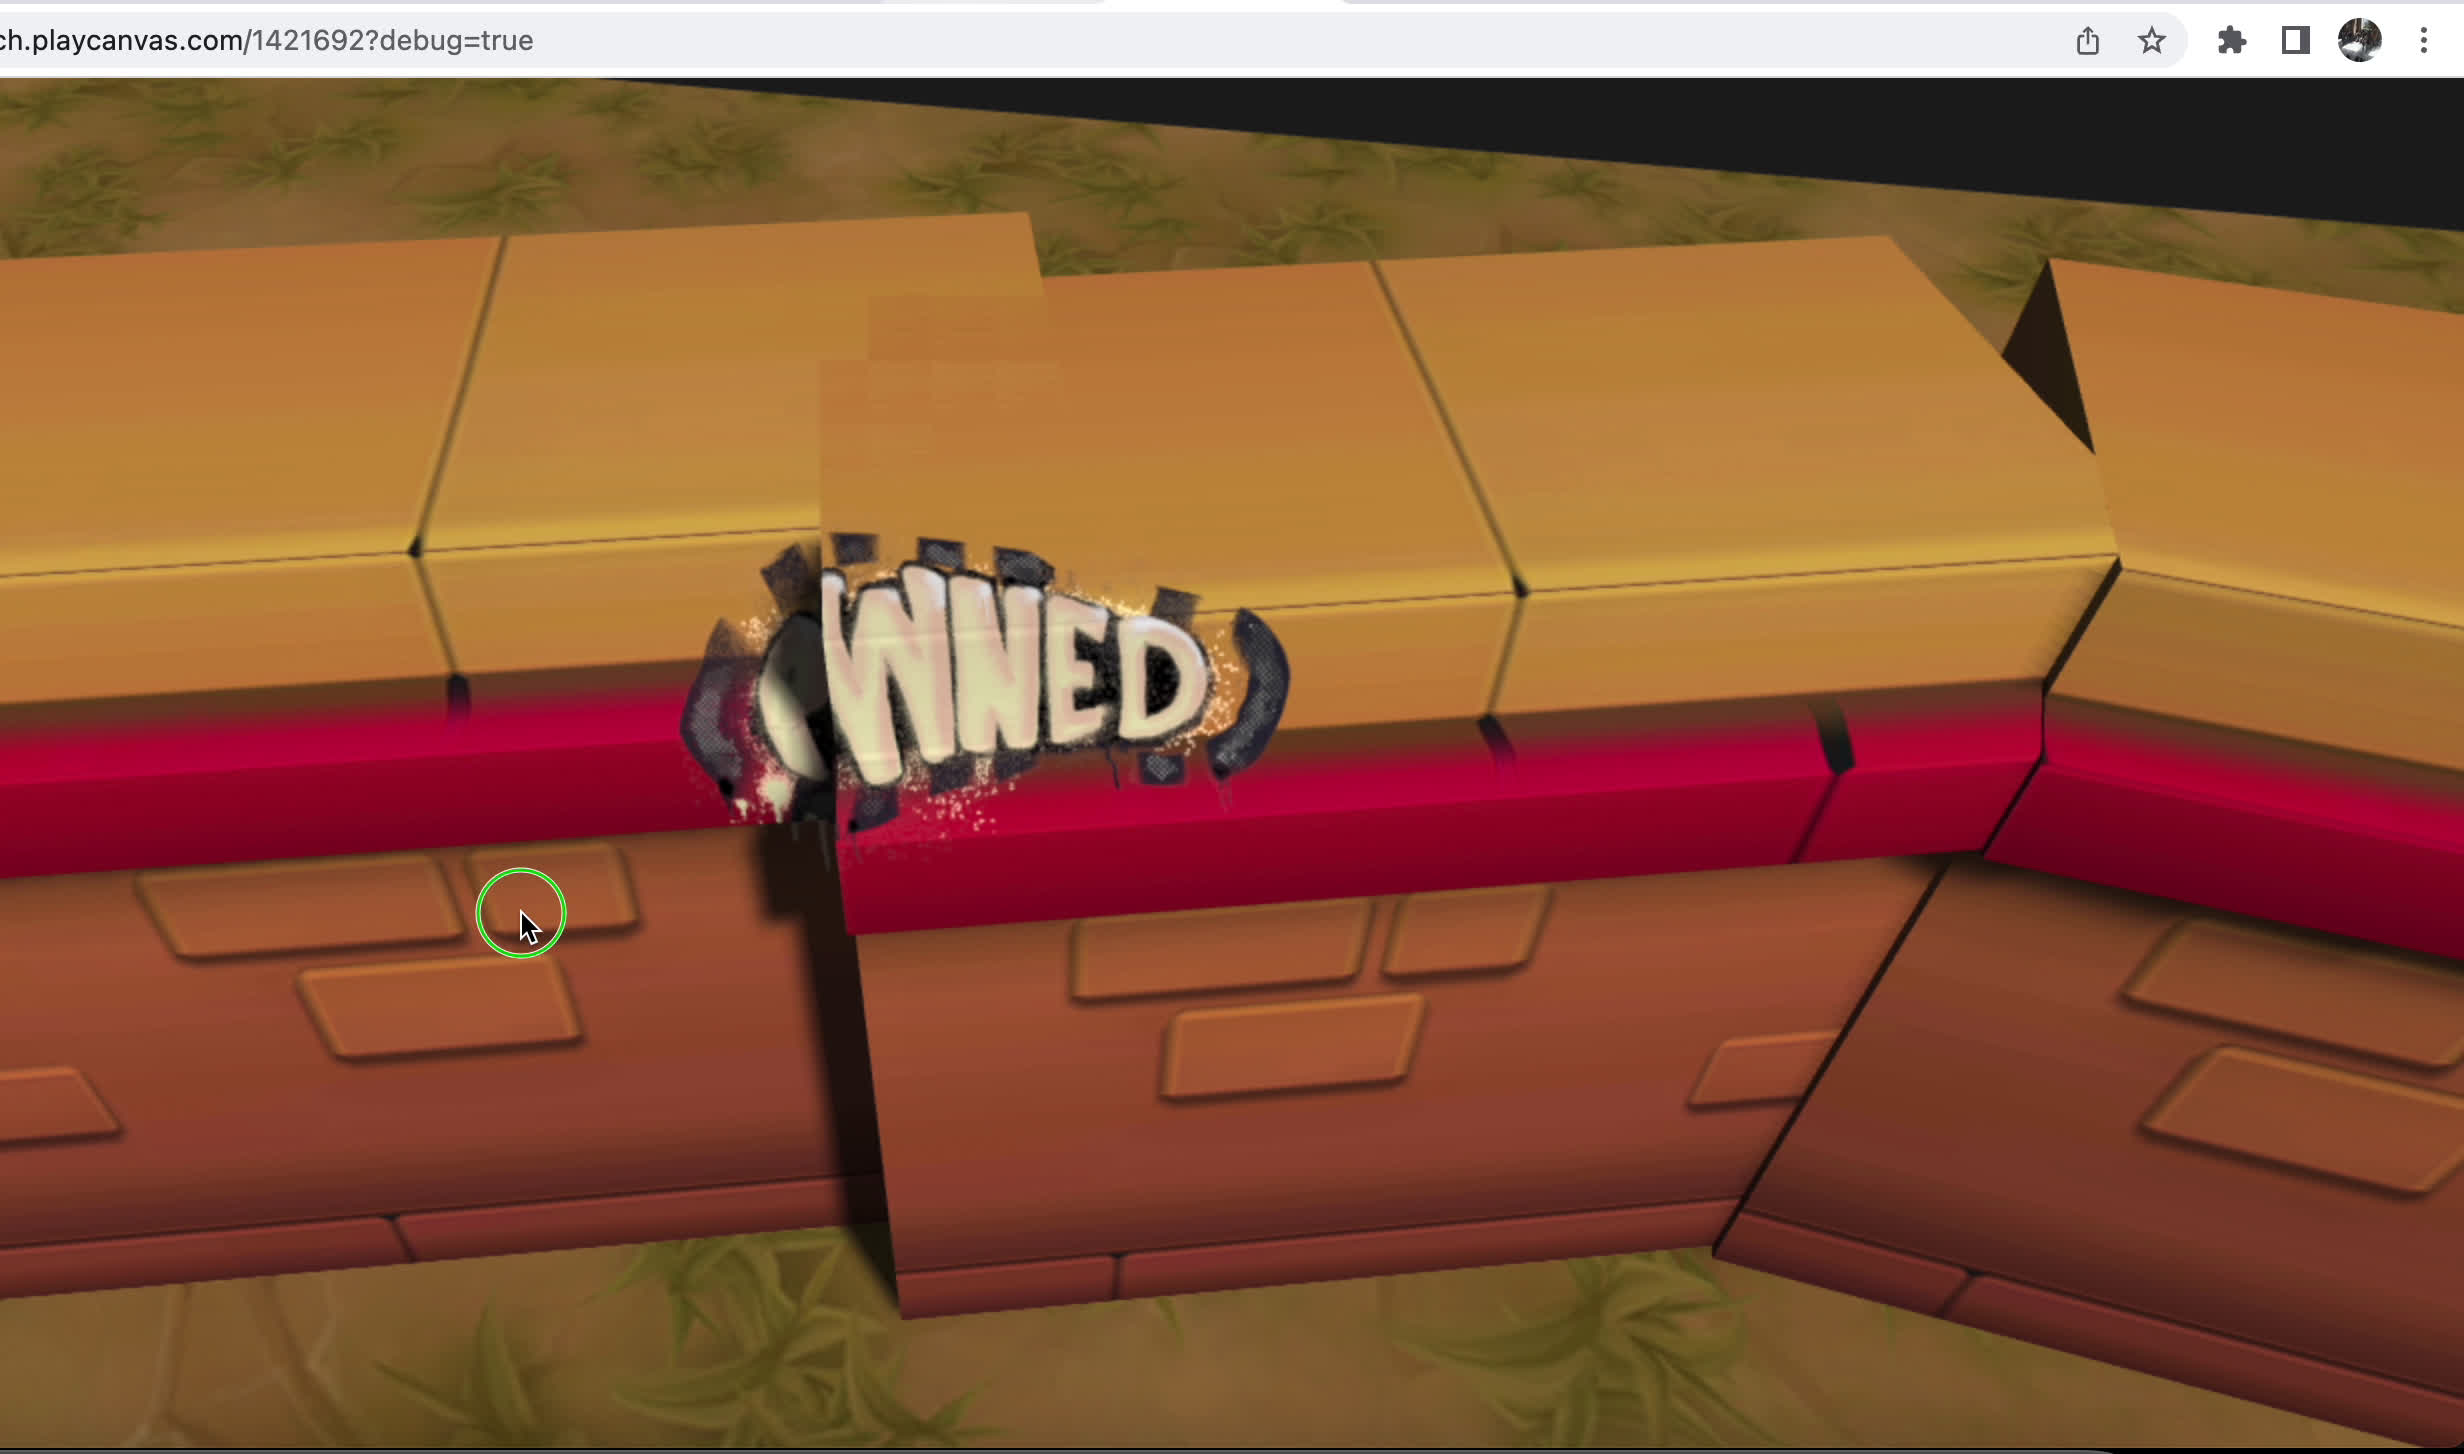Open the debug=true page settings

coord(2424,38)
